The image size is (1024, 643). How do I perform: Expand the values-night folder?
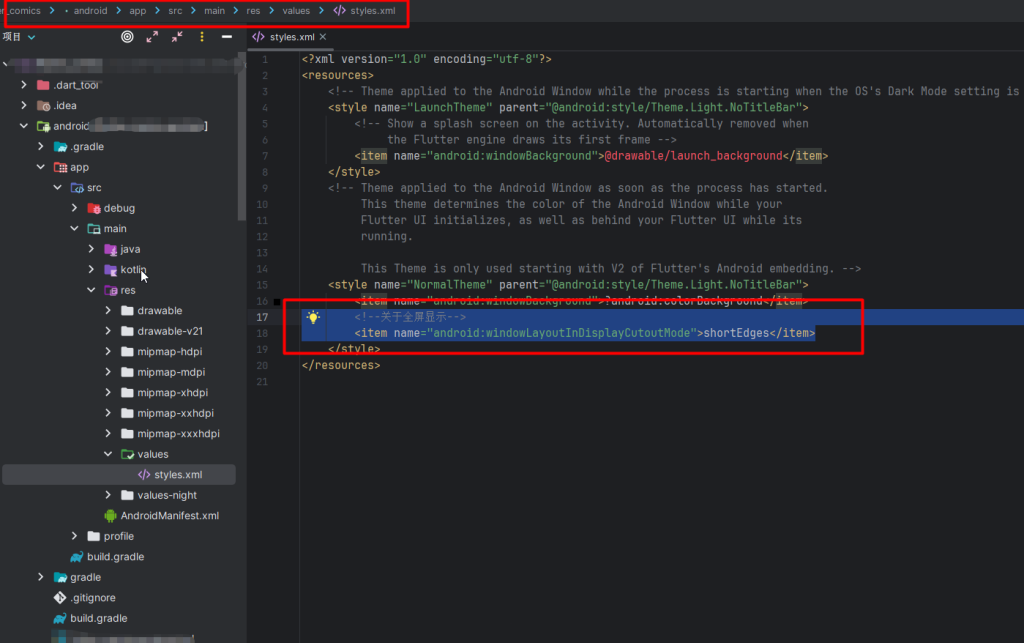point(108,495)
